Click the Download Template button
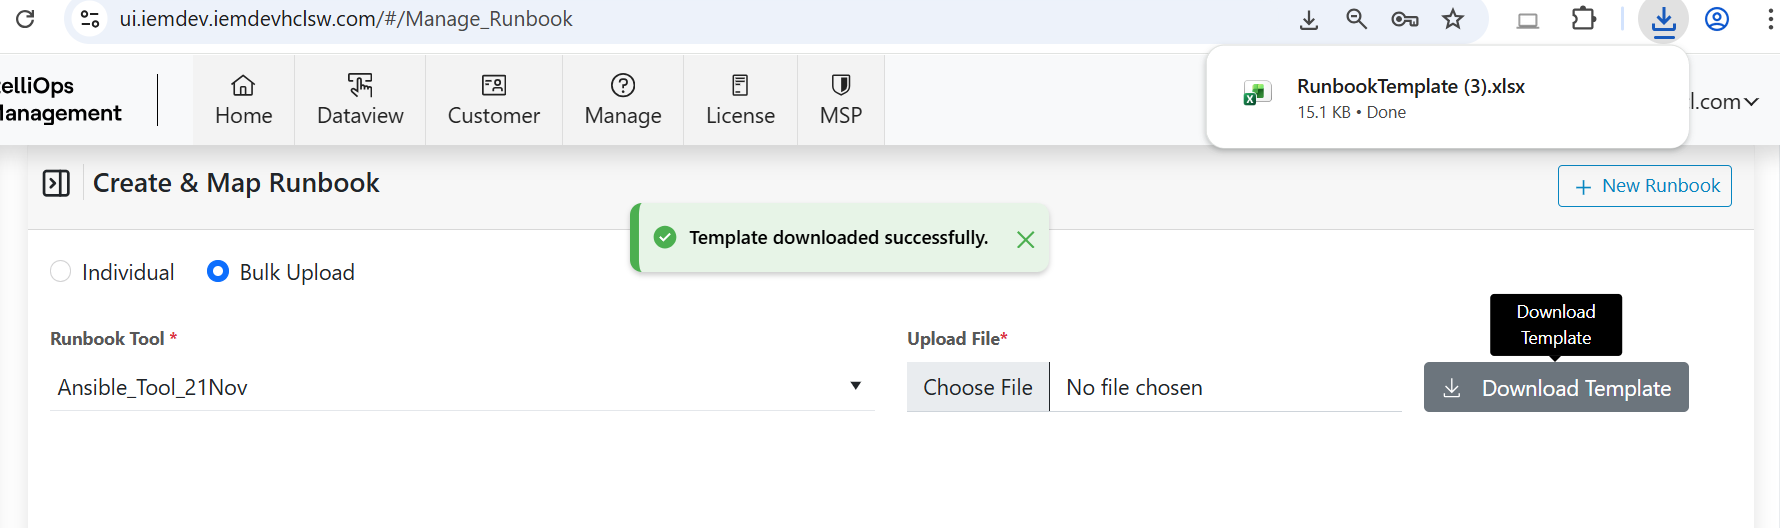Image resolution: width=1780 pixels, height=528 pixels. 1556,388
